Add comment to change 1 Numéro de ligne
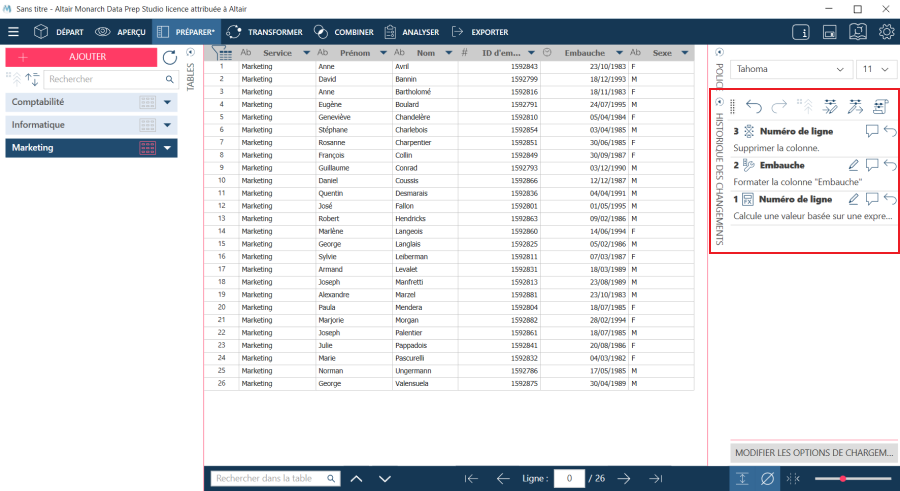This screenshot has width=900, height=491. pos(872,199)
